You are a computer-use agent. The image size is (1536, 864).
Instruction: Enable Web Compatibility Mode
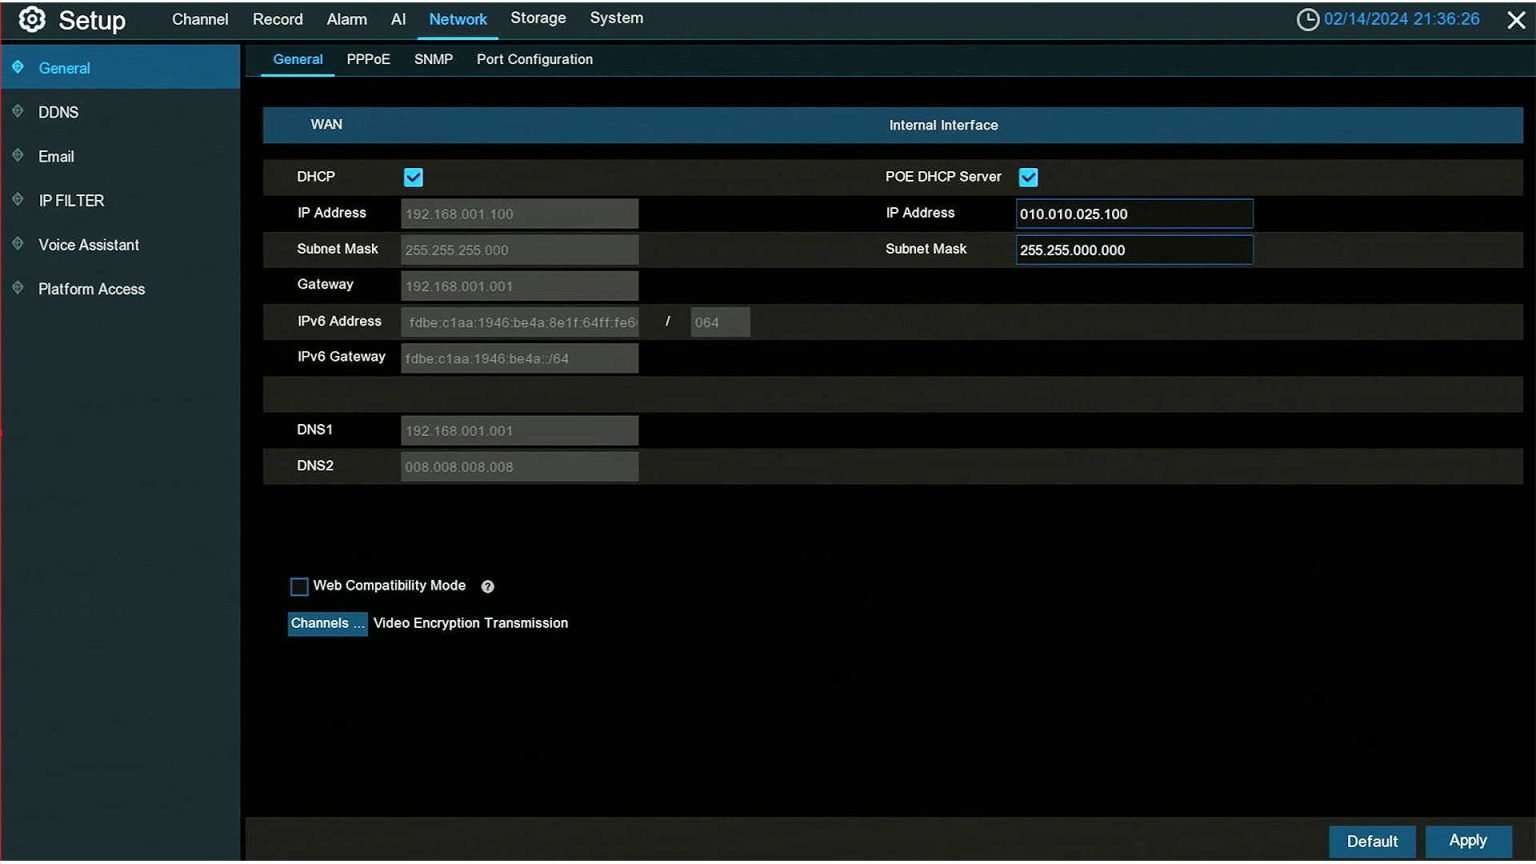pyautogui.click(x=298, y=586)
